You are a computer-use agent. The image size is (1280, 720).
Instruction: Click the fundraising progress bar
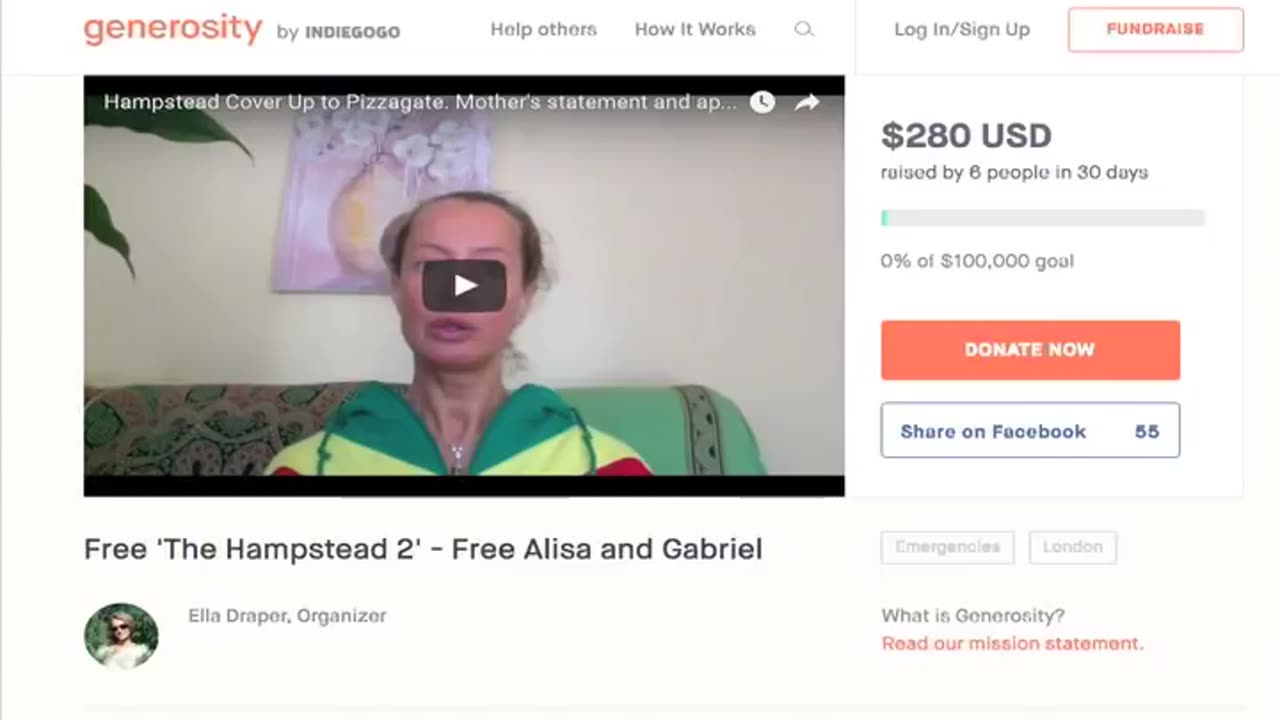(x=1042, y=218)
